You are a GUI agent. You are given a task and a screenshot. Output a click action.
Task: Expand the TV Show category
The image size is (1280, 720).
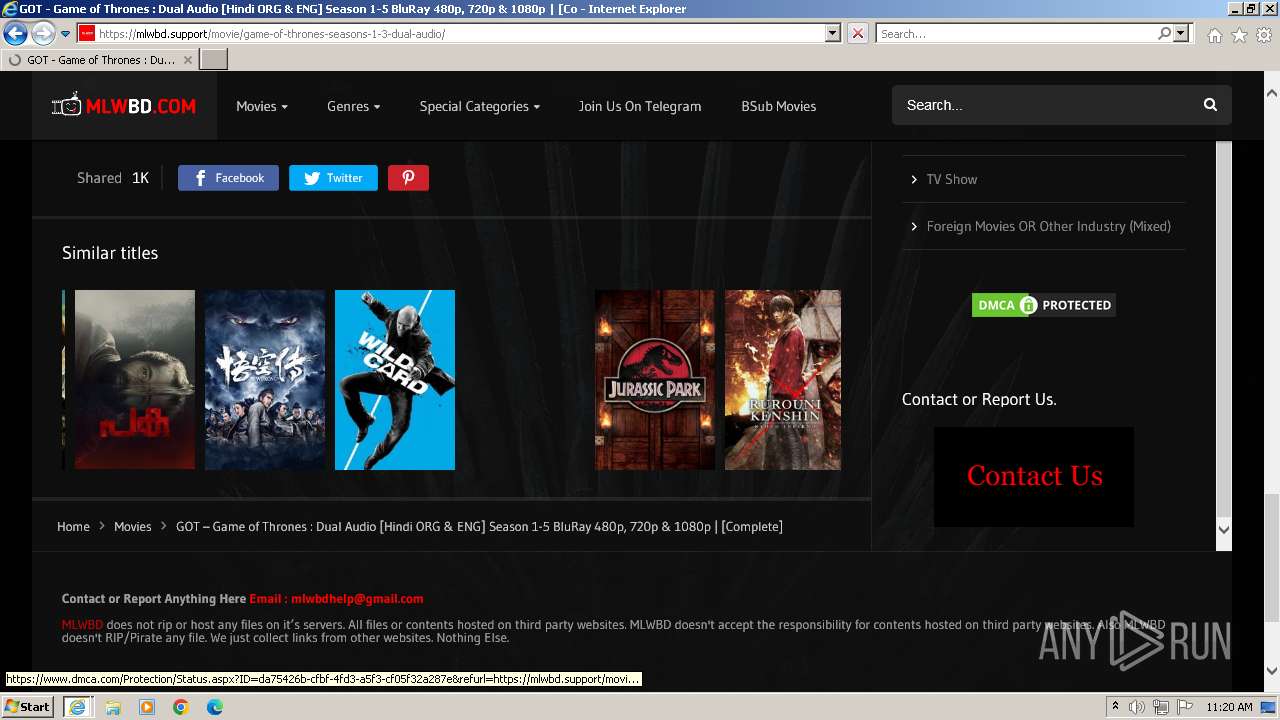coord(951,179)
